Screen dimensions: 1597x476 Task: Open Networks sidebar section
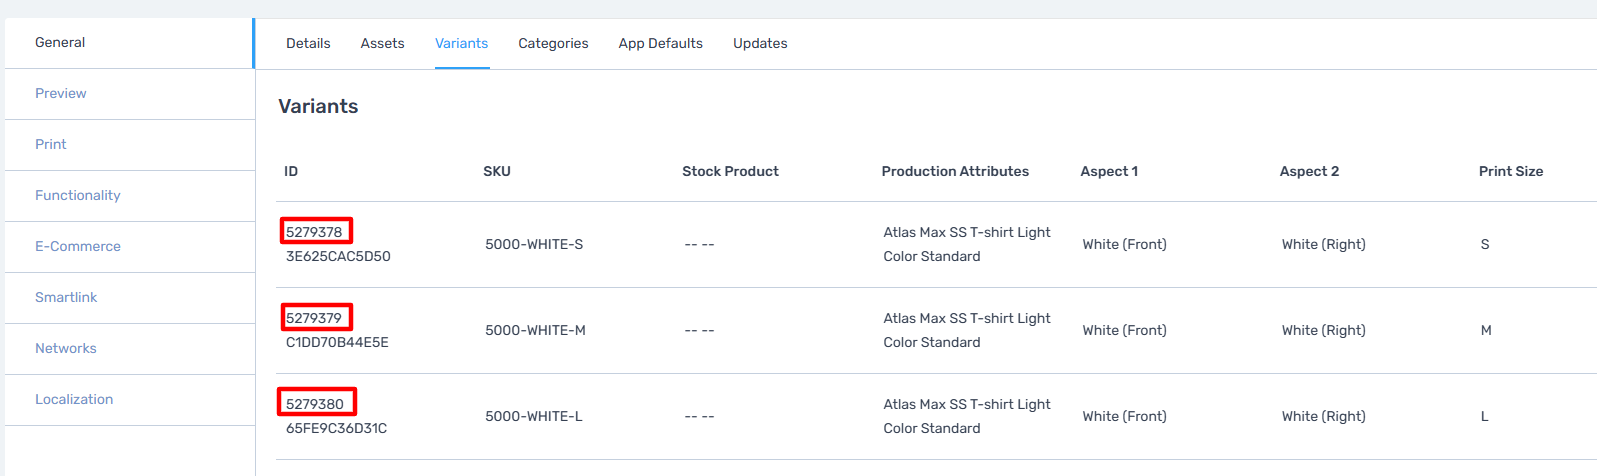point(130,349)
